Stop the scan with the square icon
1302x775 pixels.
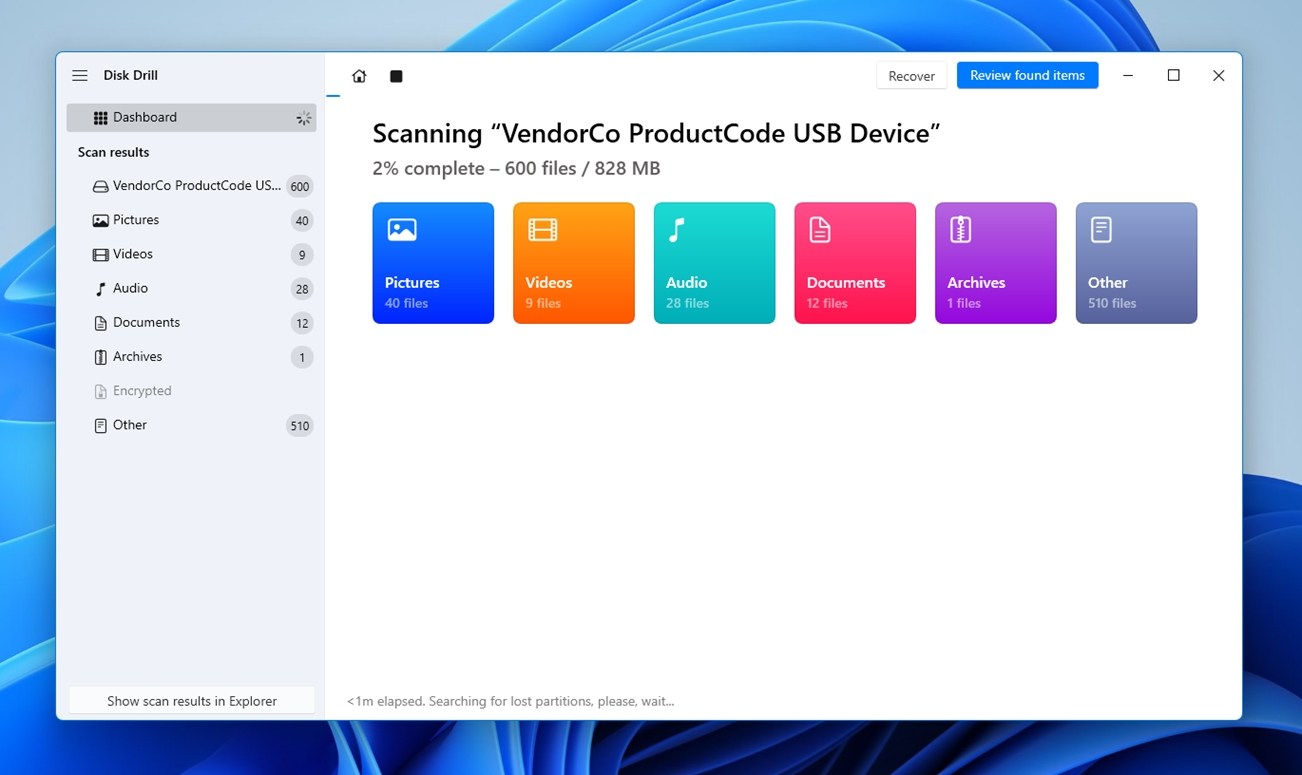tap(396, 76)
